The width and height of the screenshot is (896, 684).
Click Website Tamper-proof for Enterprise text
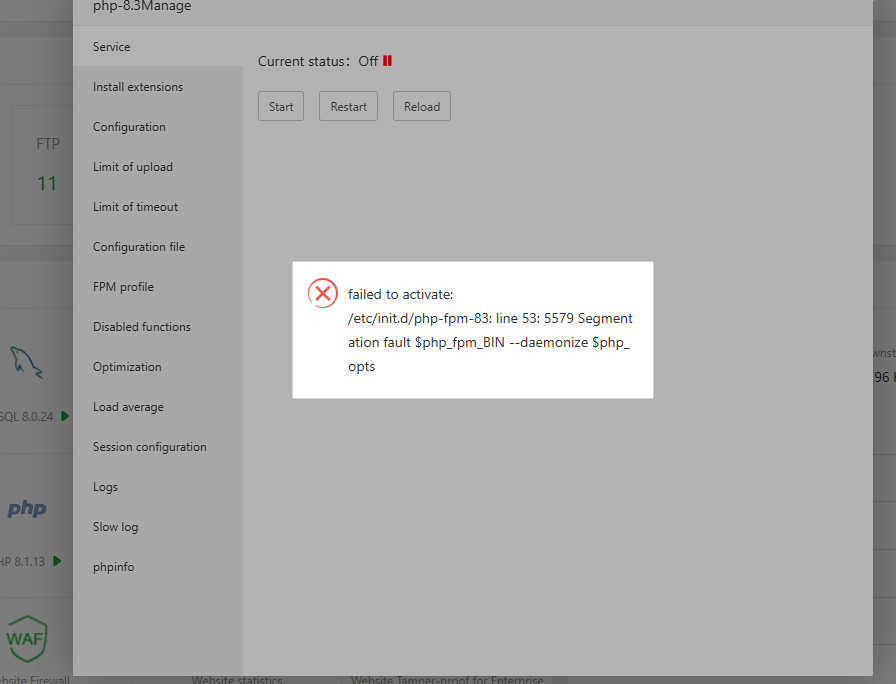(447, 680)
